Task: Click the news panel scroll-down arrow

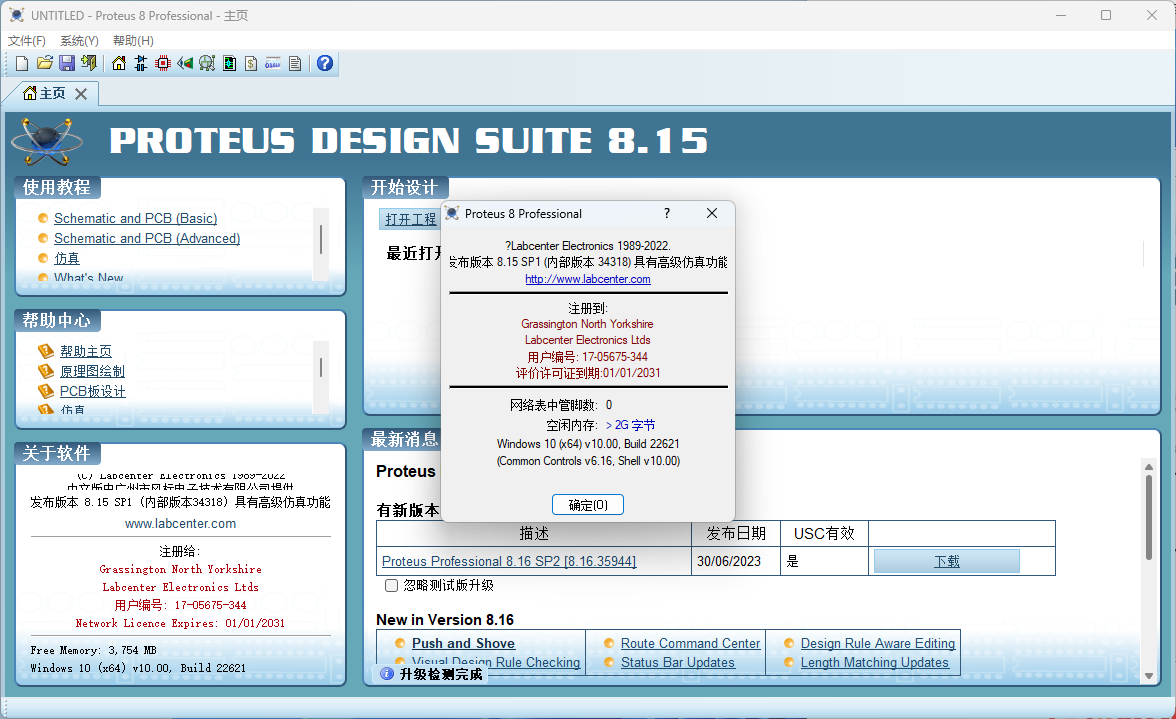Action: click(x=1148, y=676)
